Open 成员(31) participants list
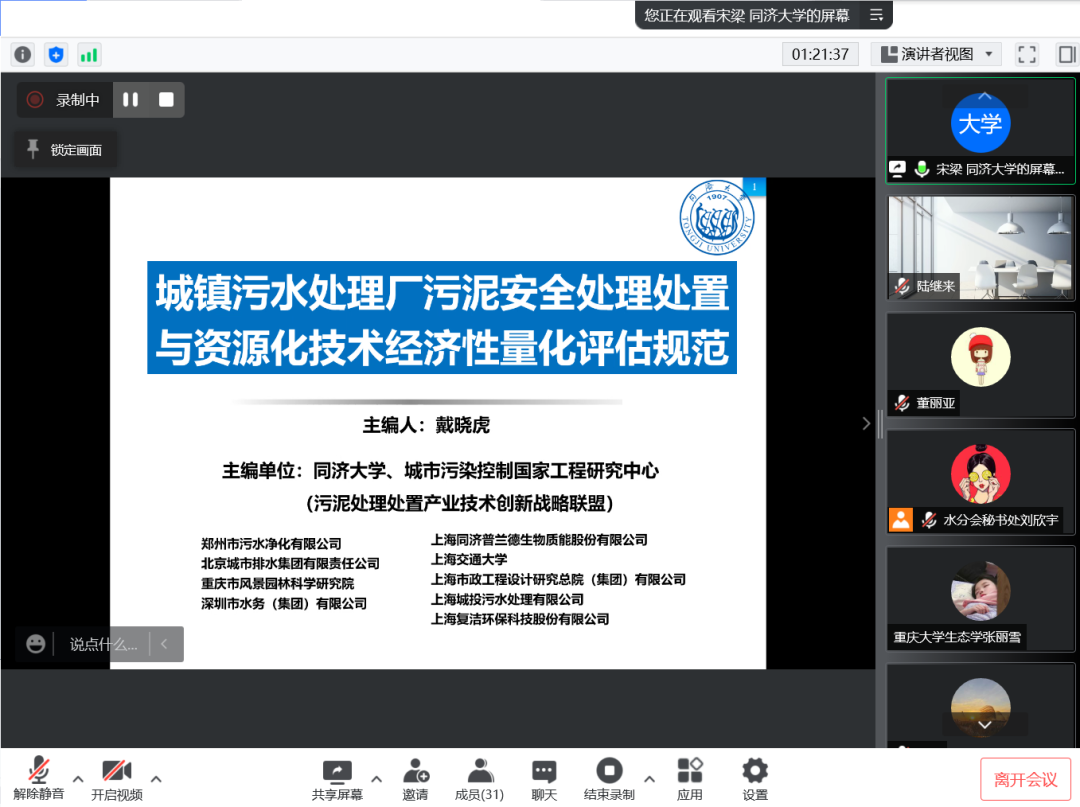The height and width of the screenshot is (807, 1080). pyautogui.click(x=479, y=779)
